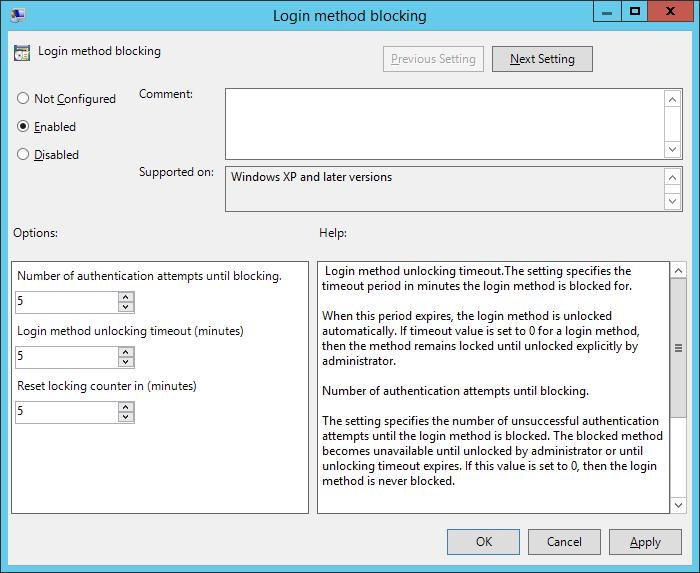Increase login method unlocking timeout

[x=125, y=352]
